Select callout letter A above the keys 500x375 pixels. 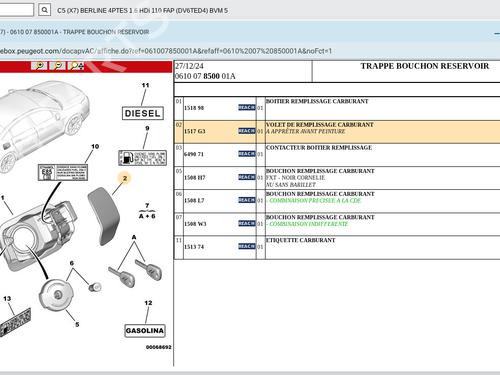(134, 237)
